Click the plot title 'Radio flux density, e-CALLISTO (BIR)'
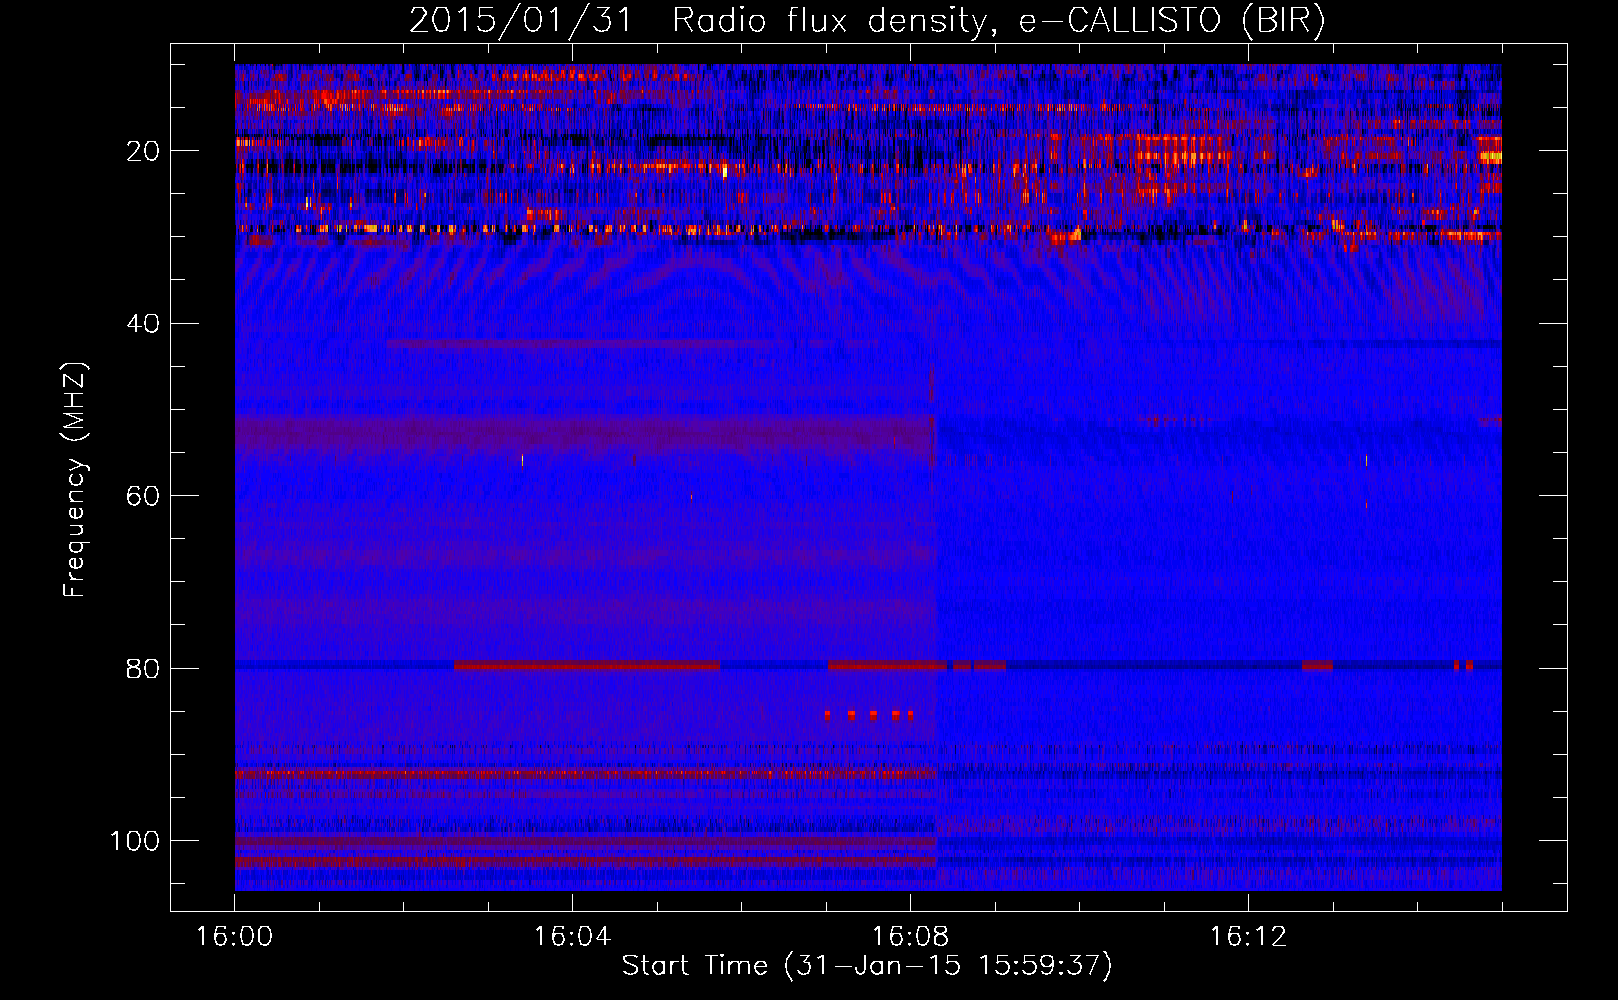1618x1000 pixels. tap(998, 21)
